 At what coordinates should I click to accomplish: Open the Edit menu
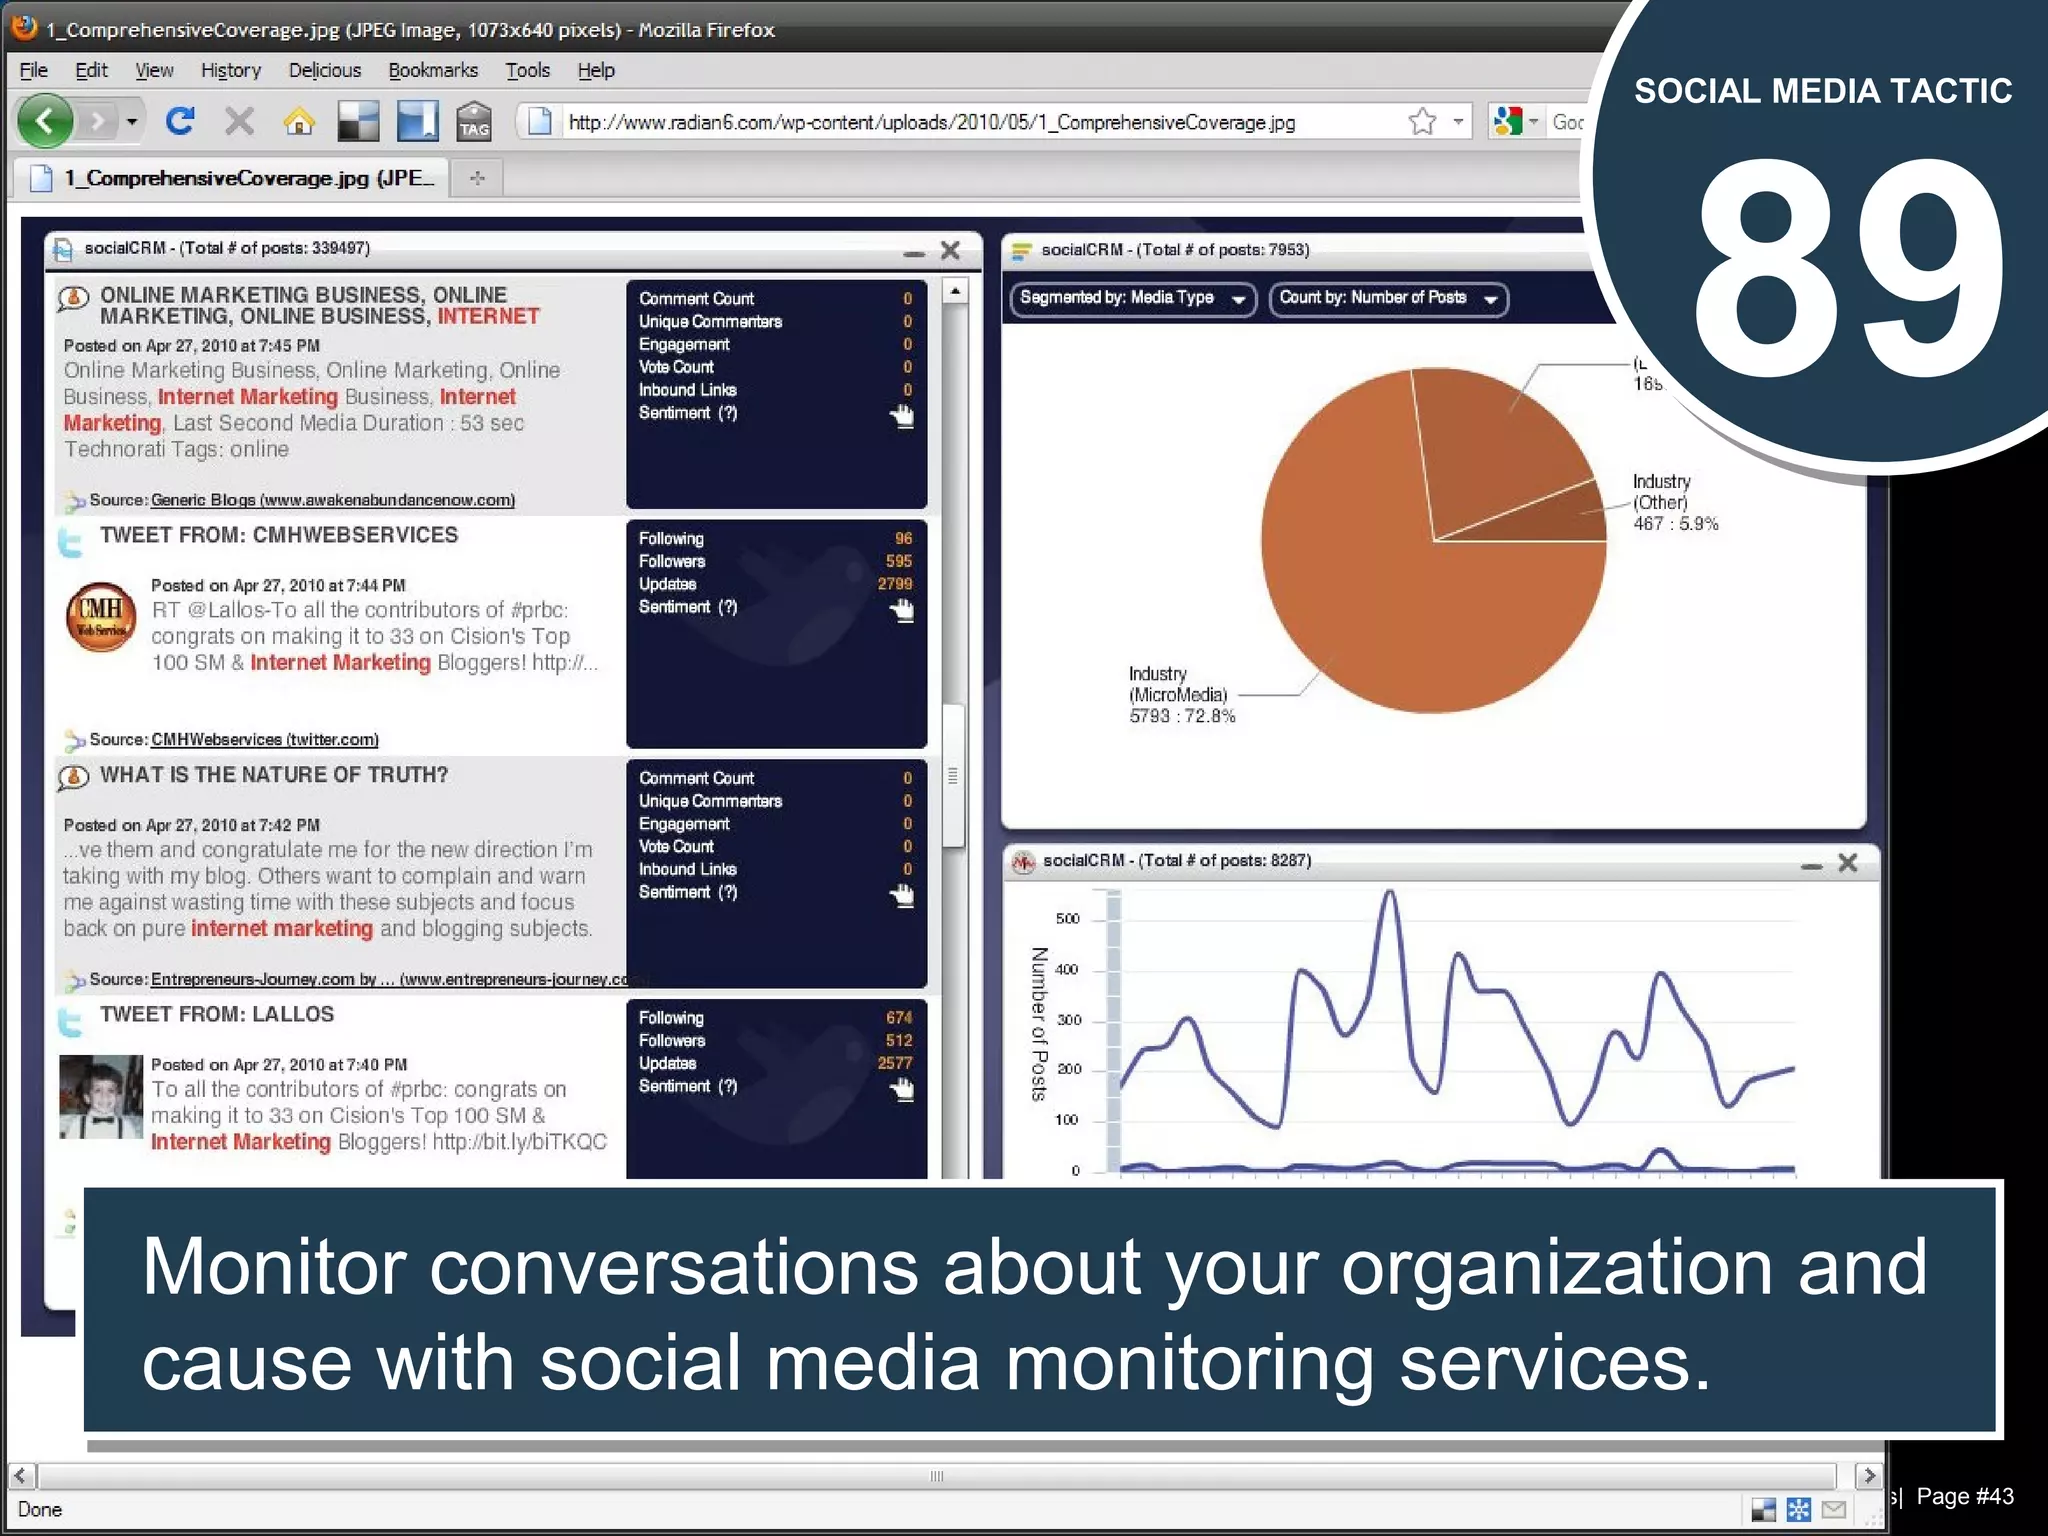click(91, 70)
